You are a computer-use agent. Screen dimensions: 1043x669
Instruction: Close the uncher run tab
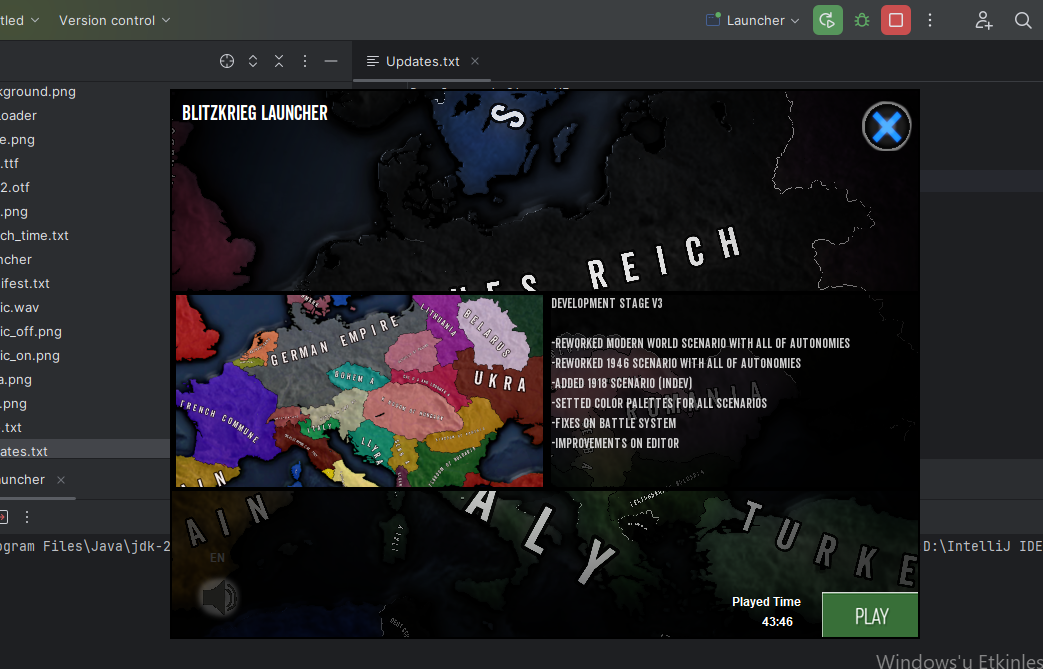click(61, 479)
